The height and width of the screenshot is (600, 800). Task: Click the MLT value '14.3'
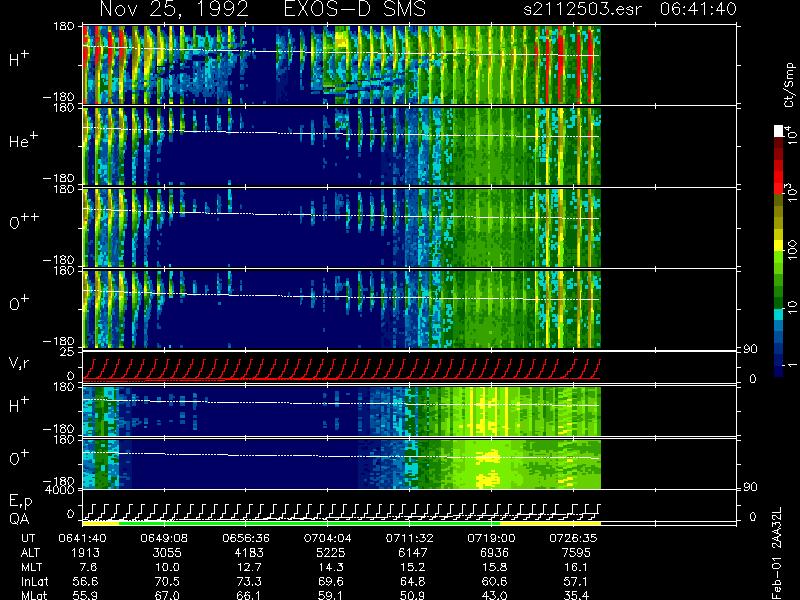pos(331,567)
